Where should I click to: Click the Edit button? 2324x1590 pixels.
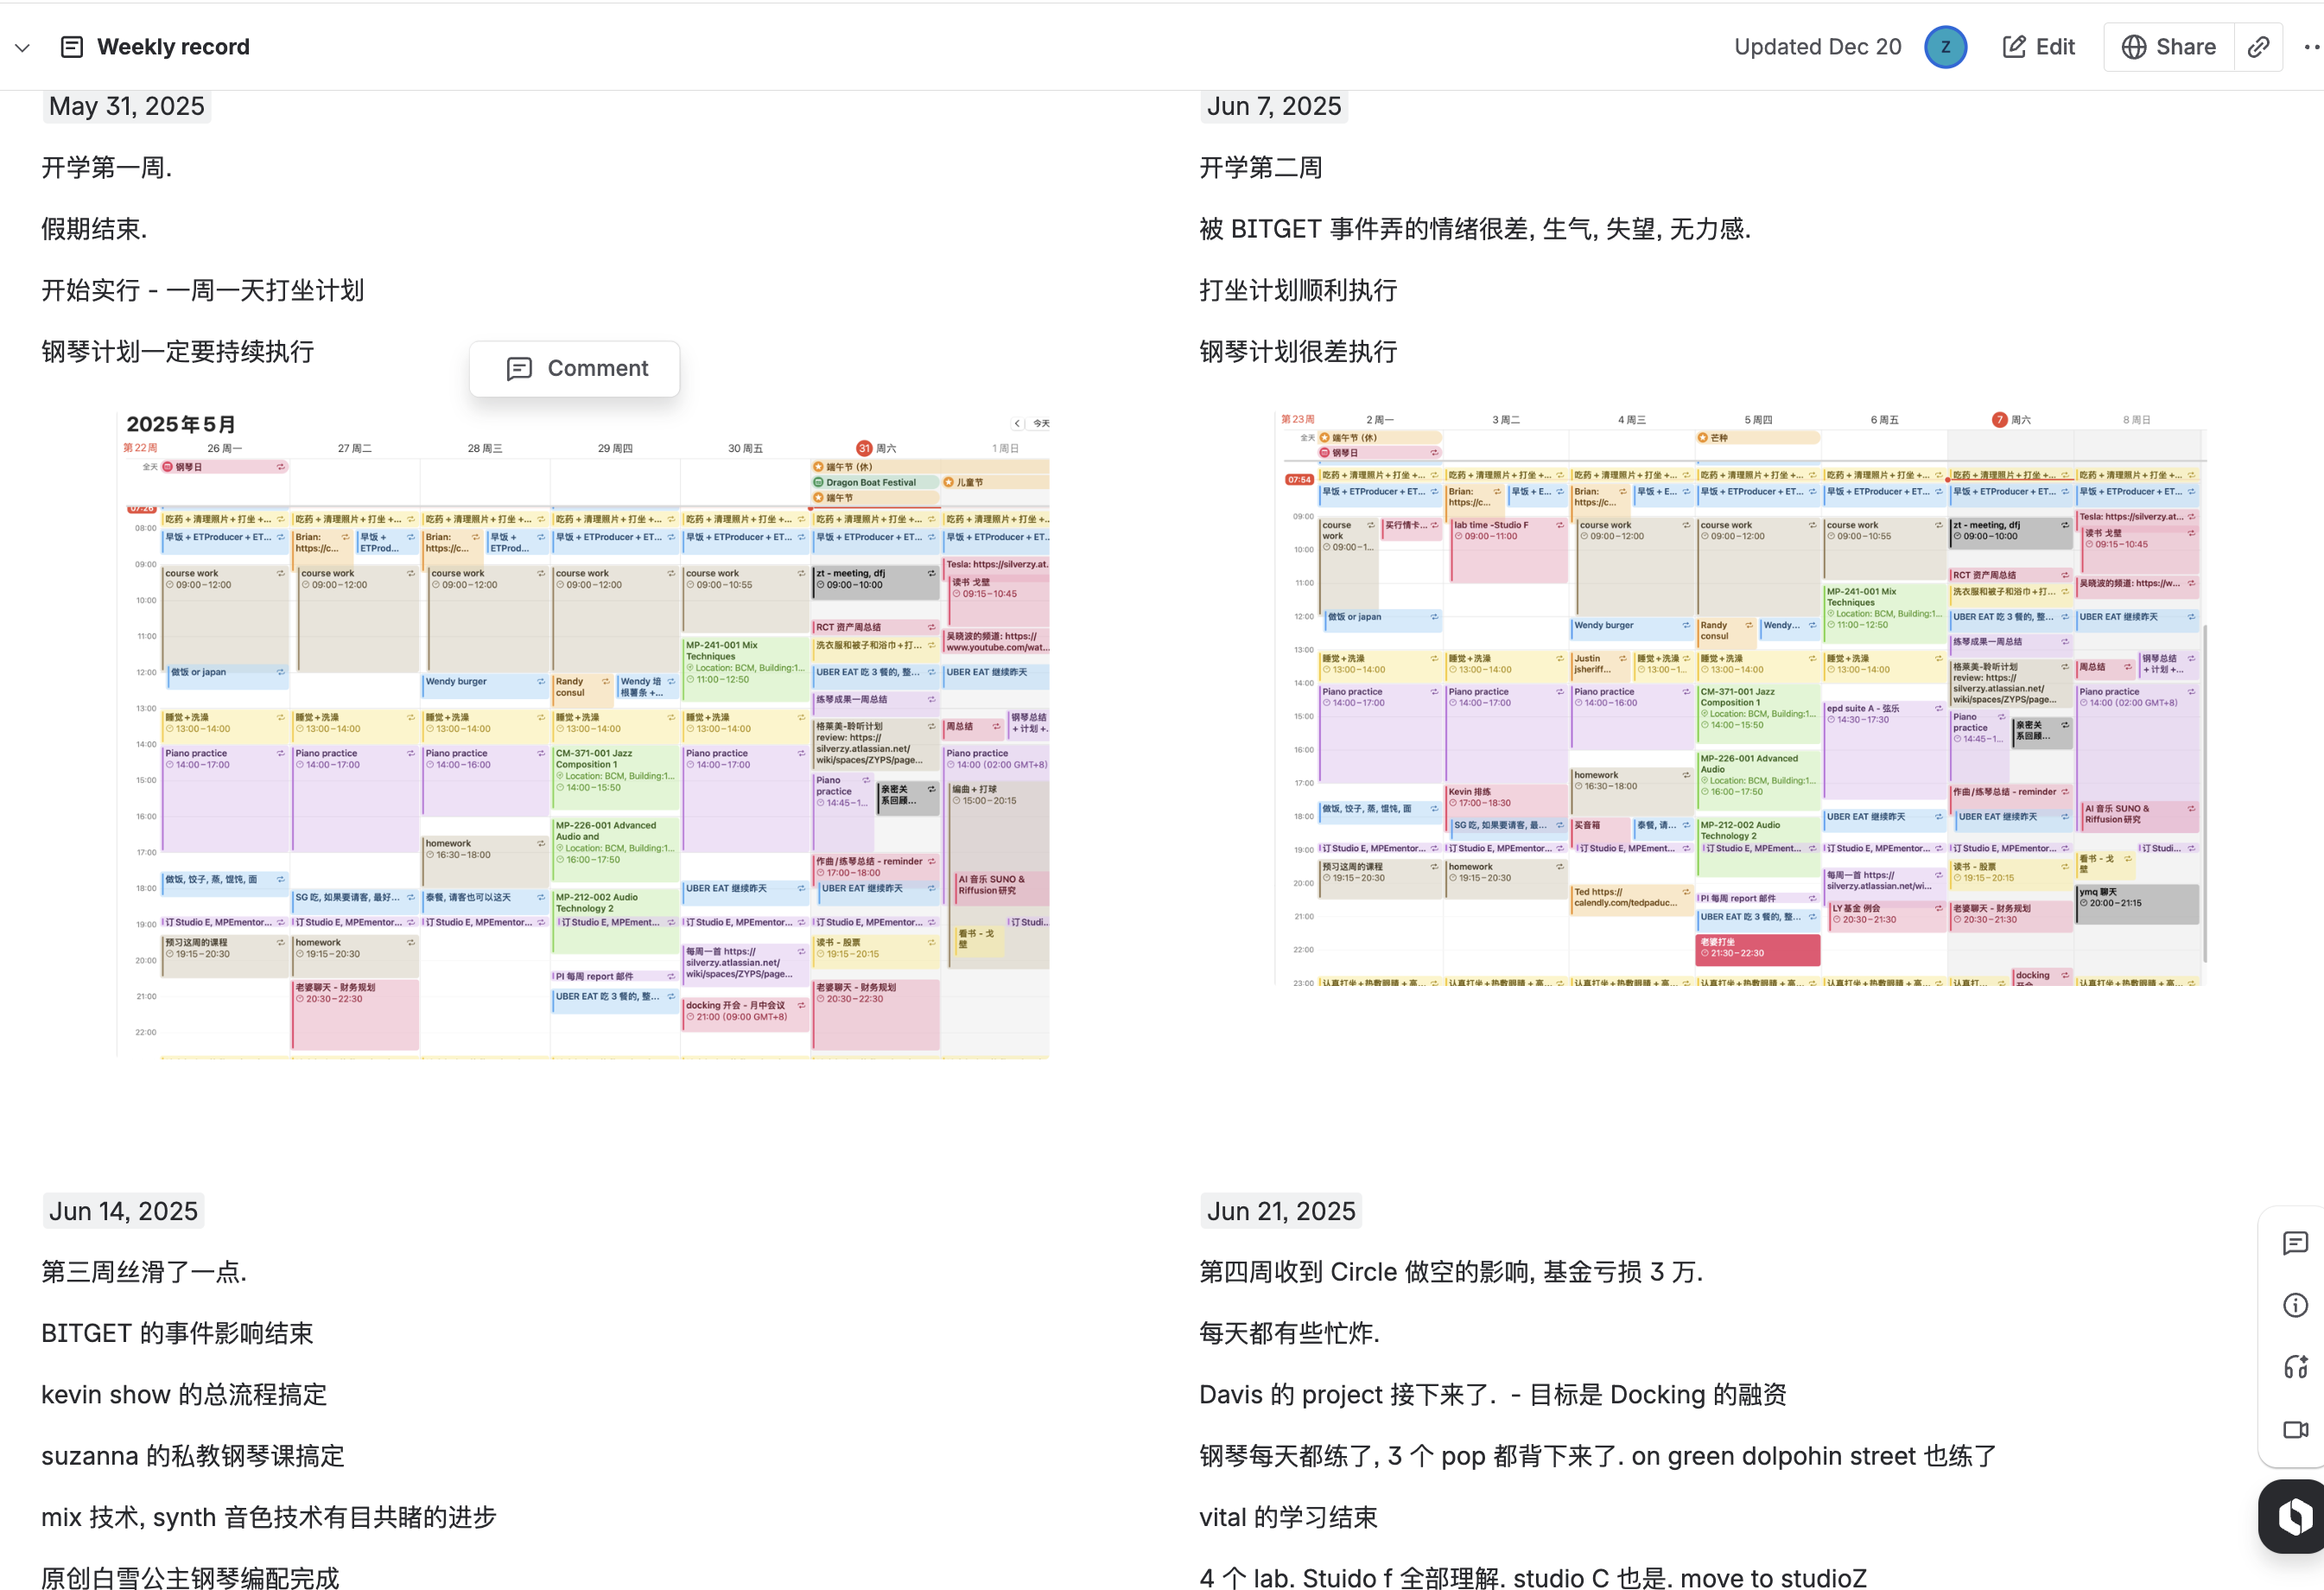[x=2039, y=47]
